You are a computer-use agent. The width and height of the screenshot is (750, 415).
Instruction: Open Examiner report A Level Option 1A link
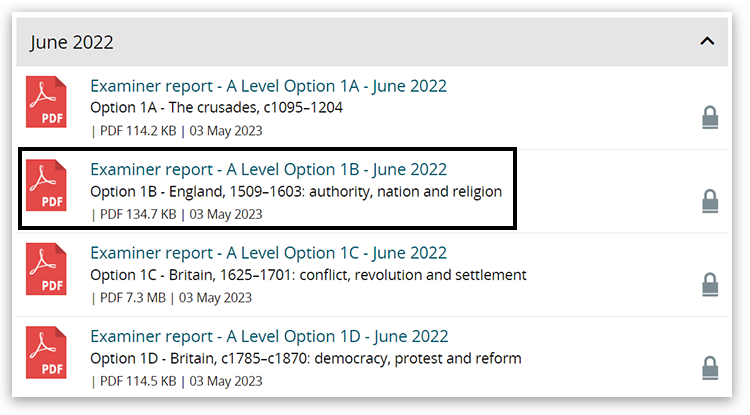click(268, 86)
